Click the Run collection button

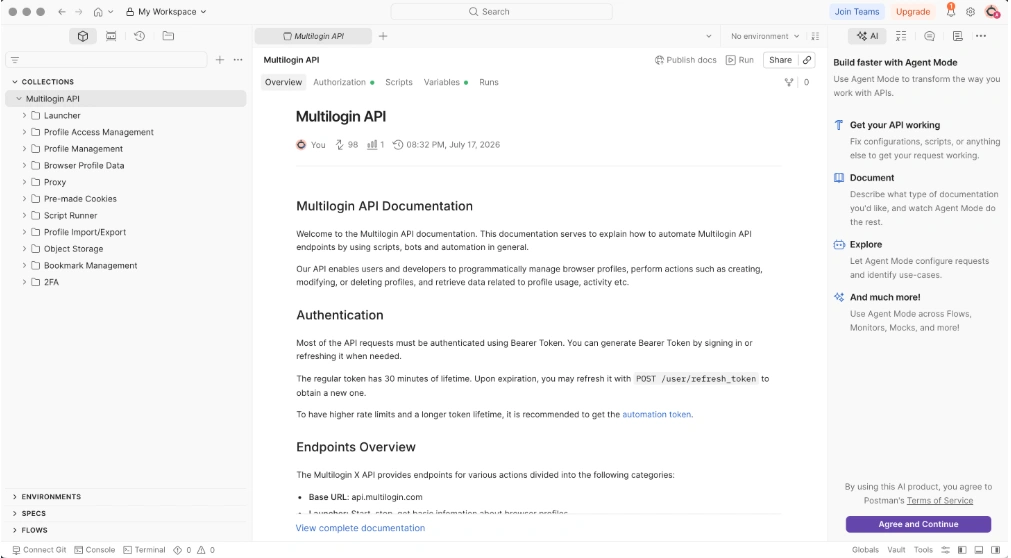740,60
